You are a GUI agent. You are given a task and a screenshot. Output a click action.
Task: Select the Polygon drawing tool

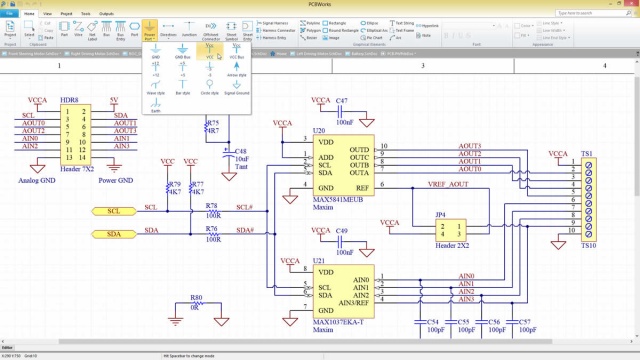(311, 30)
